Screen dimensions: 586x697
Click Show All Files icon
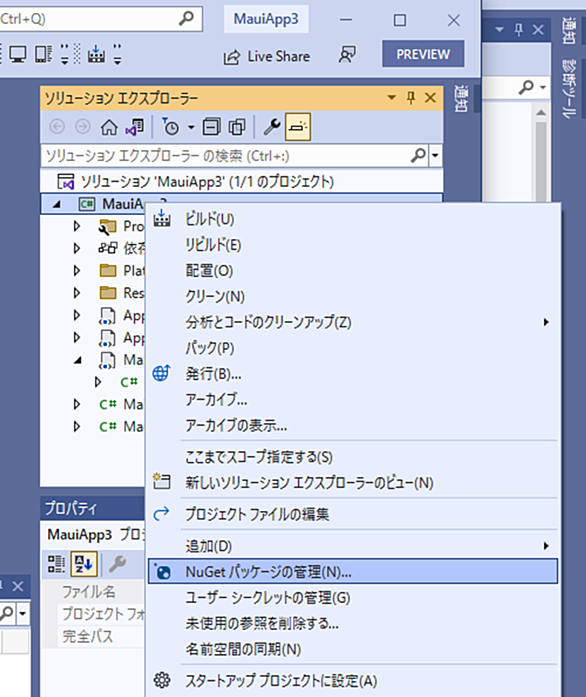237,127
